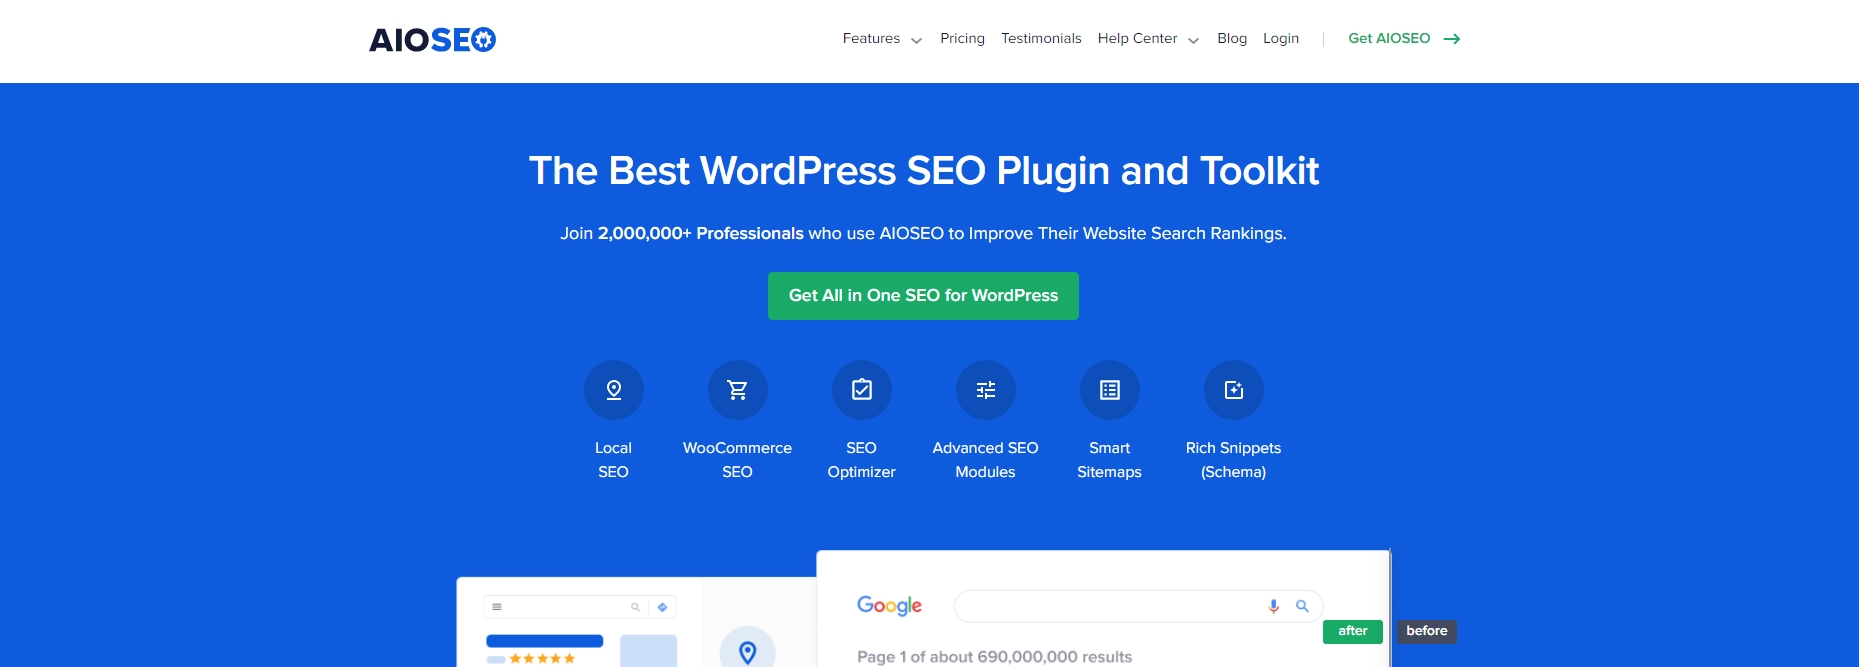Visit the Blog
This screenshot has width=1859, height=667.
pyautogui.click(x=1232, y=39)
